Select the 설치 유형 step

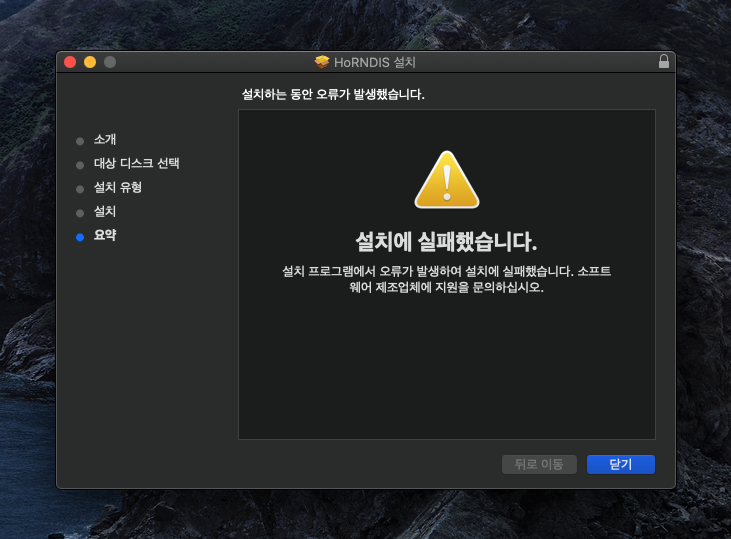point(118,187)
